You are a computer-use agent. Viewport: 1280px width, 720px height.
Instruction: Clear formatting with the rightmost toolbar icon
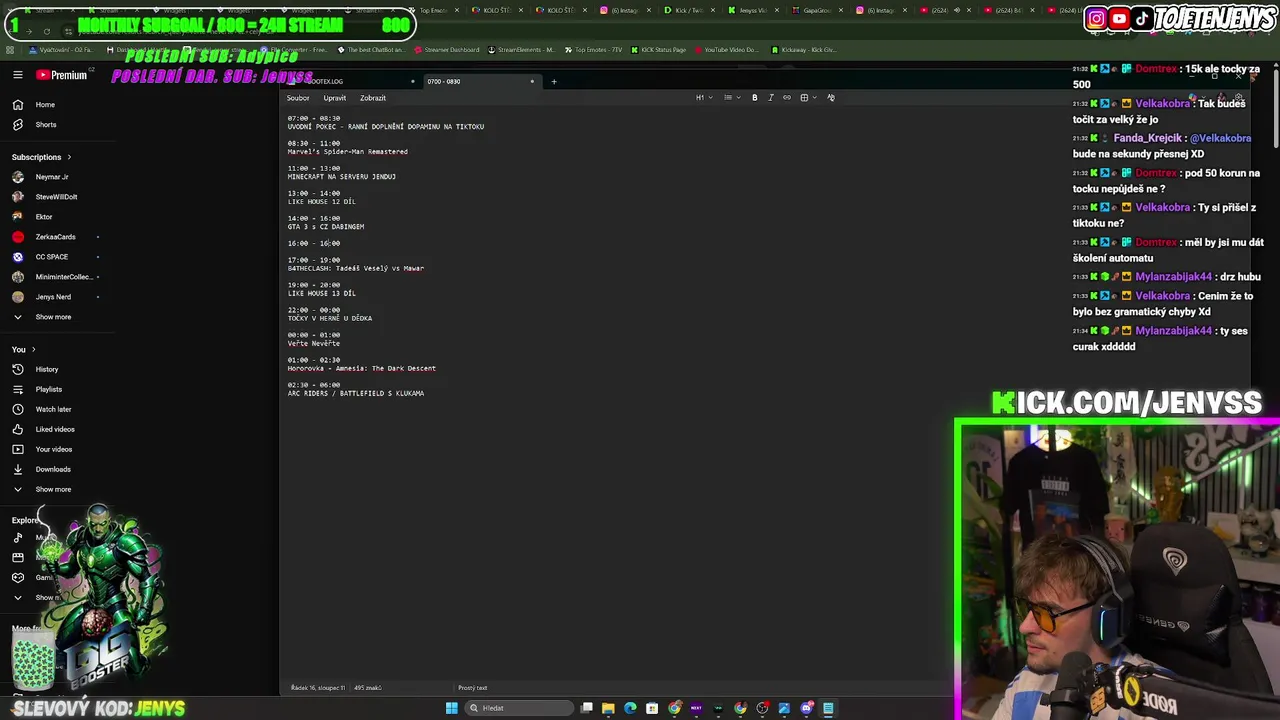click(830, 98)
